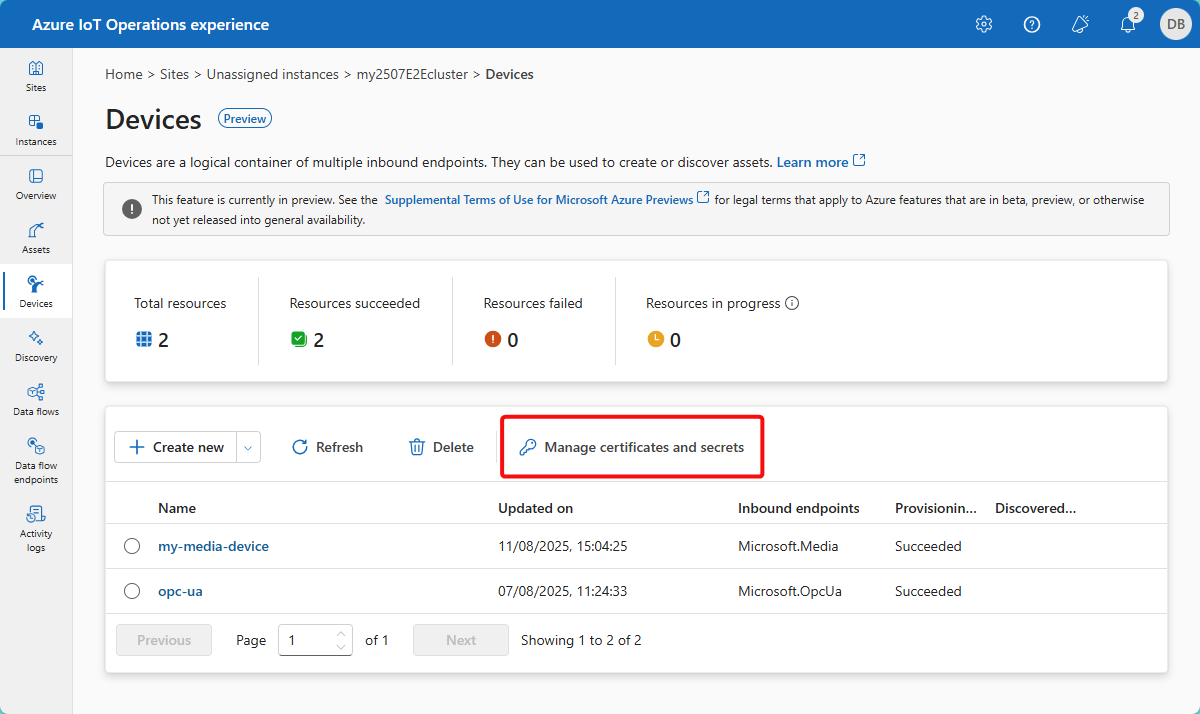Select the my-media-device radio button
This screenshot has width=1200, height=714.
[x=132, y=546]
